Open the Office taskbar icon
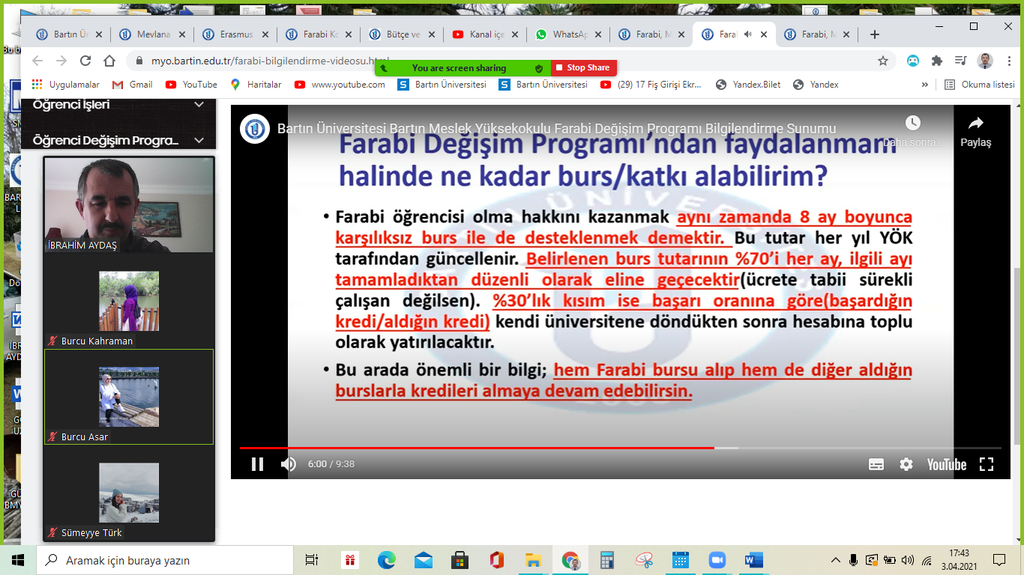Screen dimensions: 1024x575 click(x=497, y=560)
